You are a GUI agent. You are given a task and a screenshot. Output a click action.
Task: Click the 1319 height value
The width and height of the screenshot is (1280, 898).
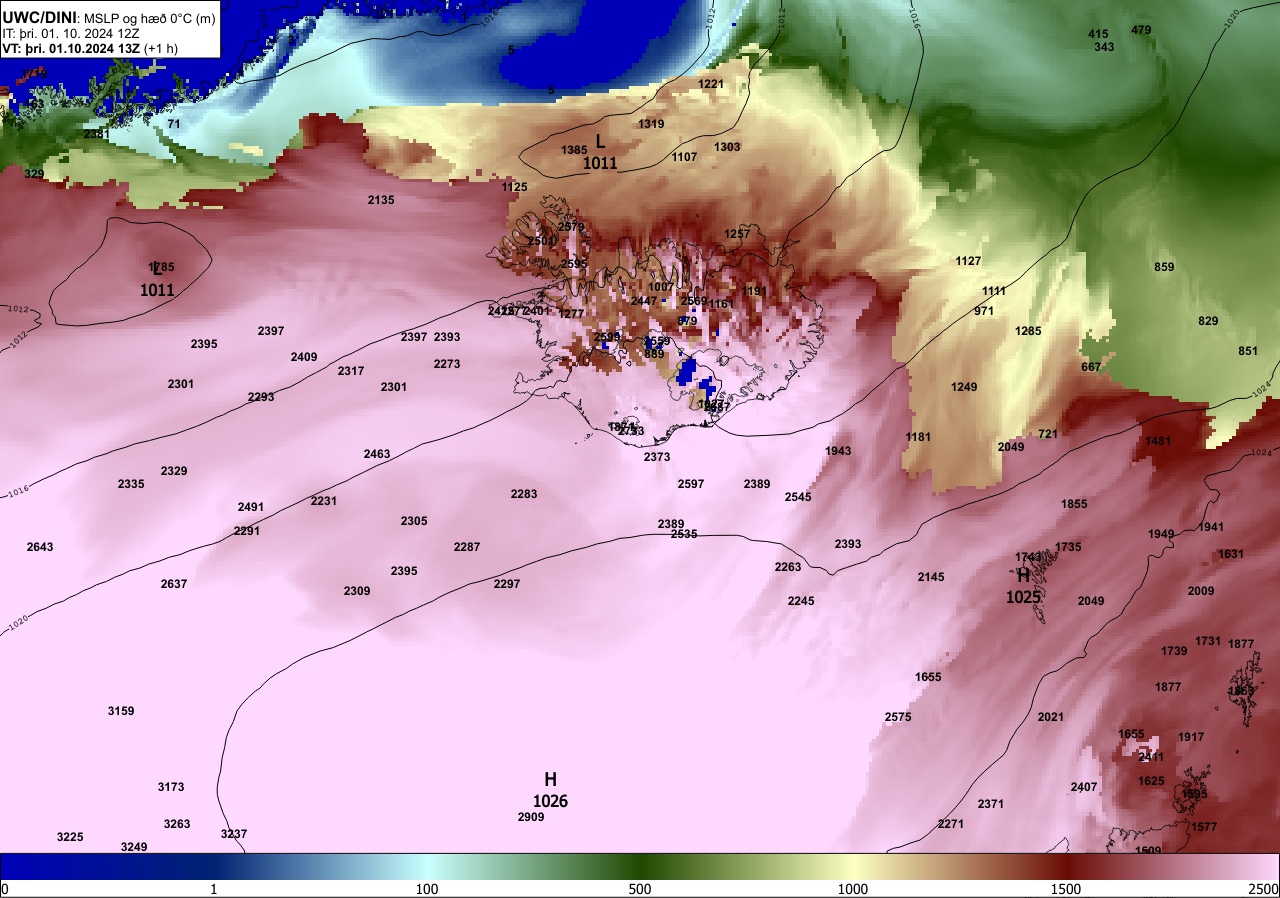tap(651, 124)
